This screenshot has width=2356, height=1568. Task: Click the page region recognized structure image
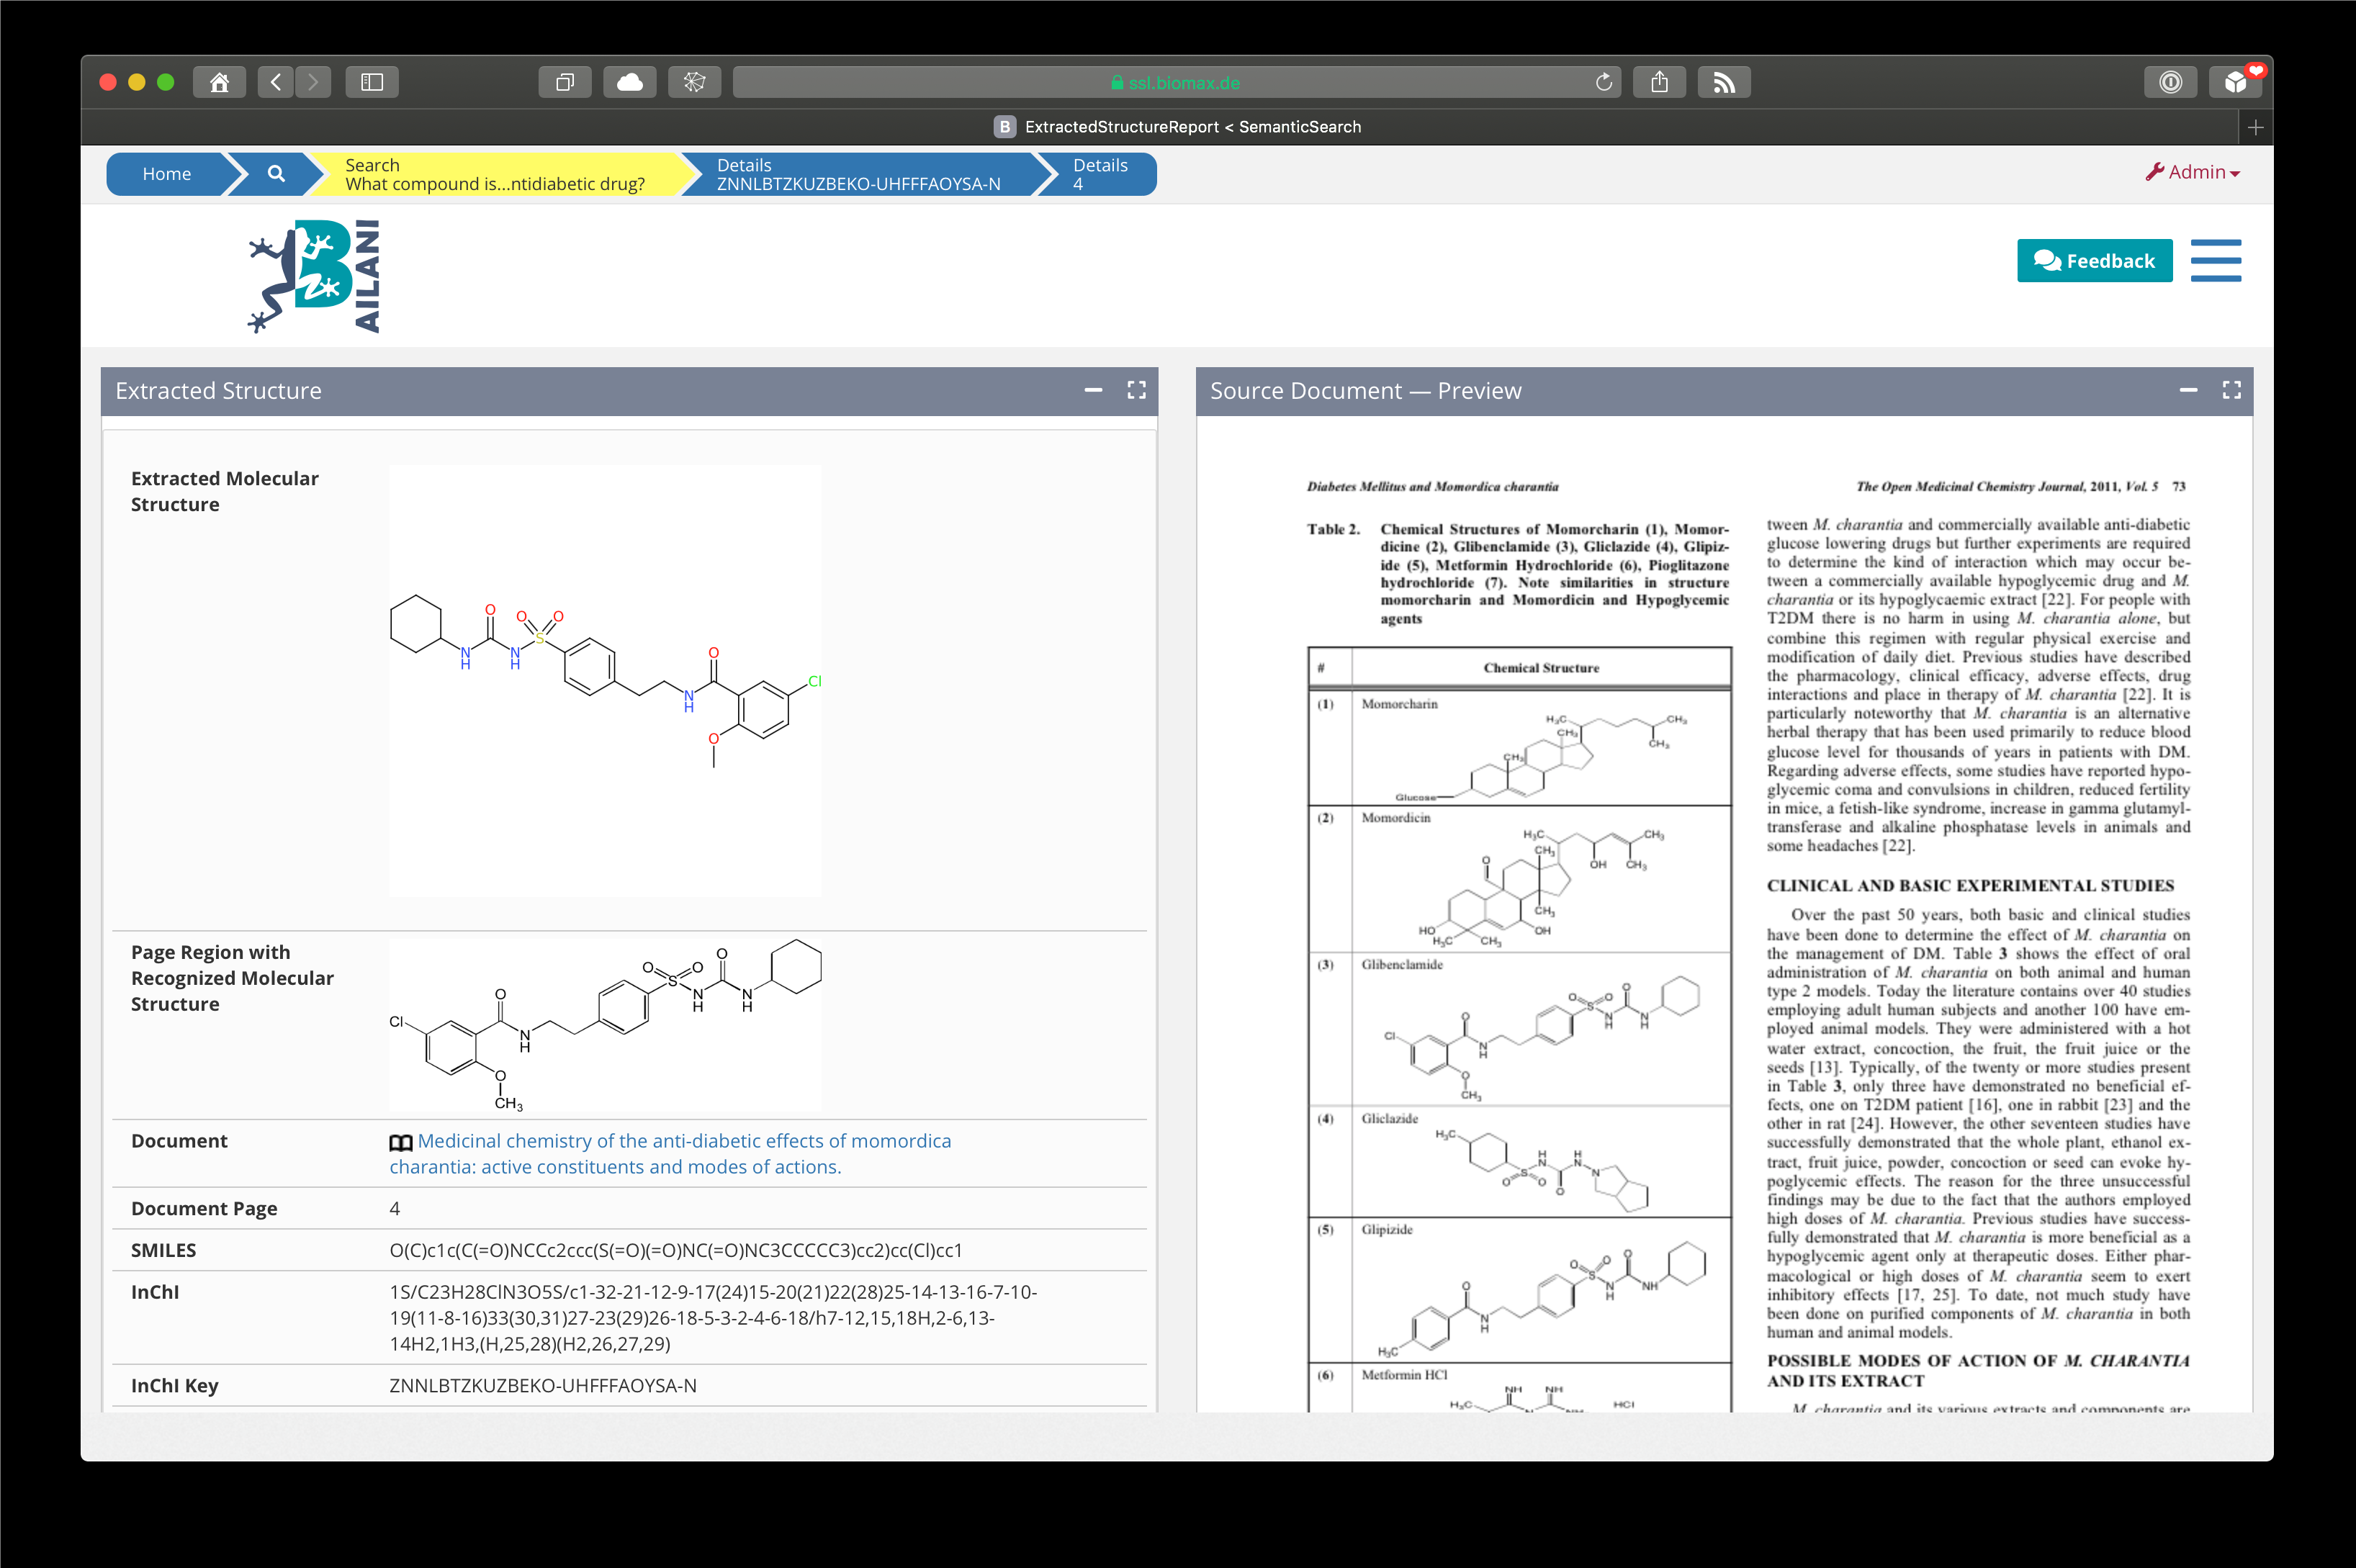click(605, 1025)
